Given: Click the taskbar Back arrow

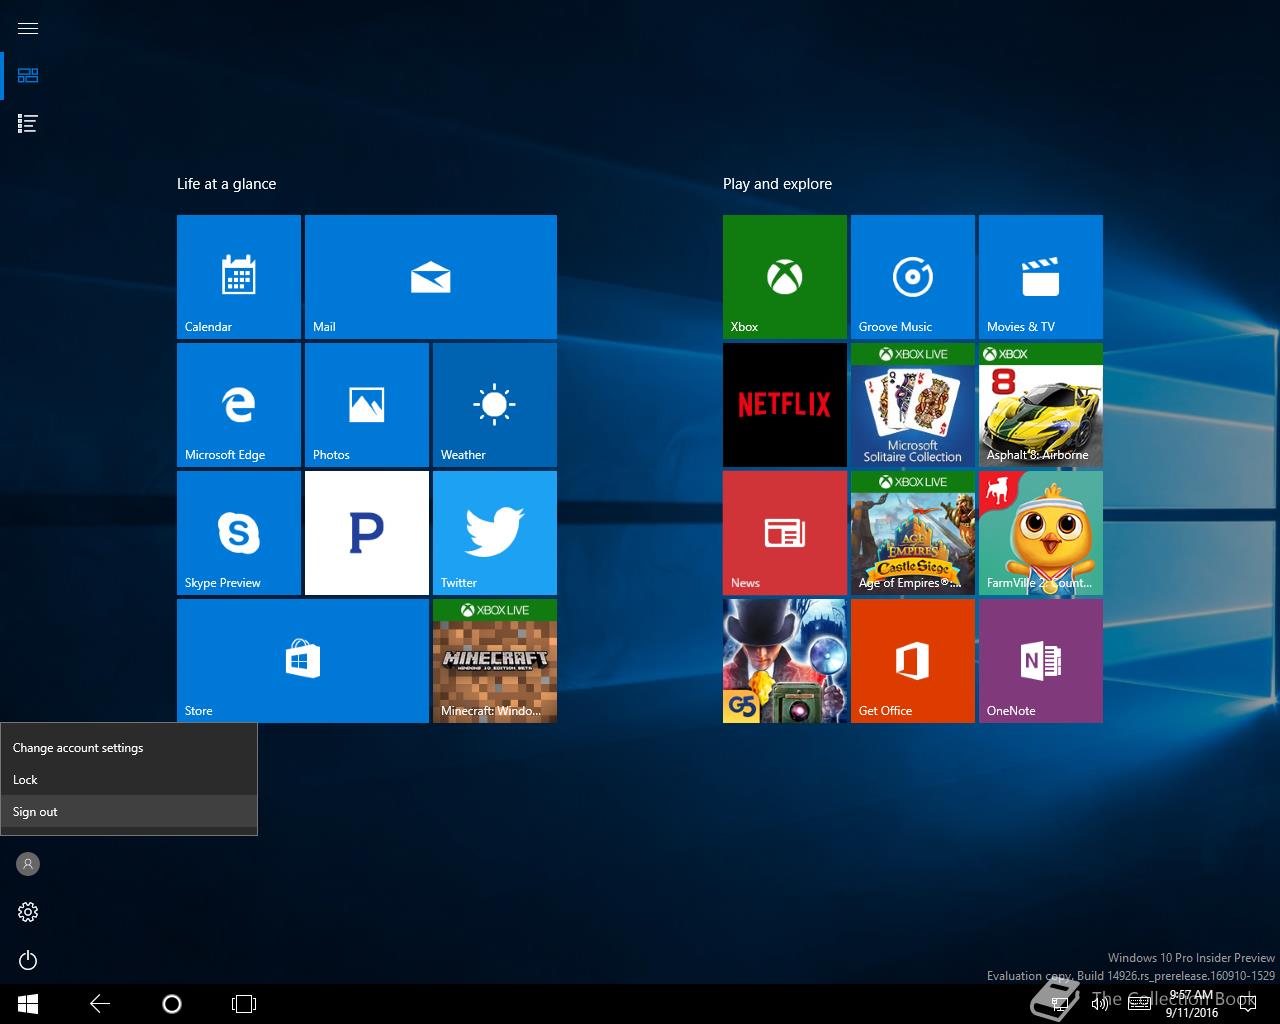Looking at the screenshot, I should 100,1003.
